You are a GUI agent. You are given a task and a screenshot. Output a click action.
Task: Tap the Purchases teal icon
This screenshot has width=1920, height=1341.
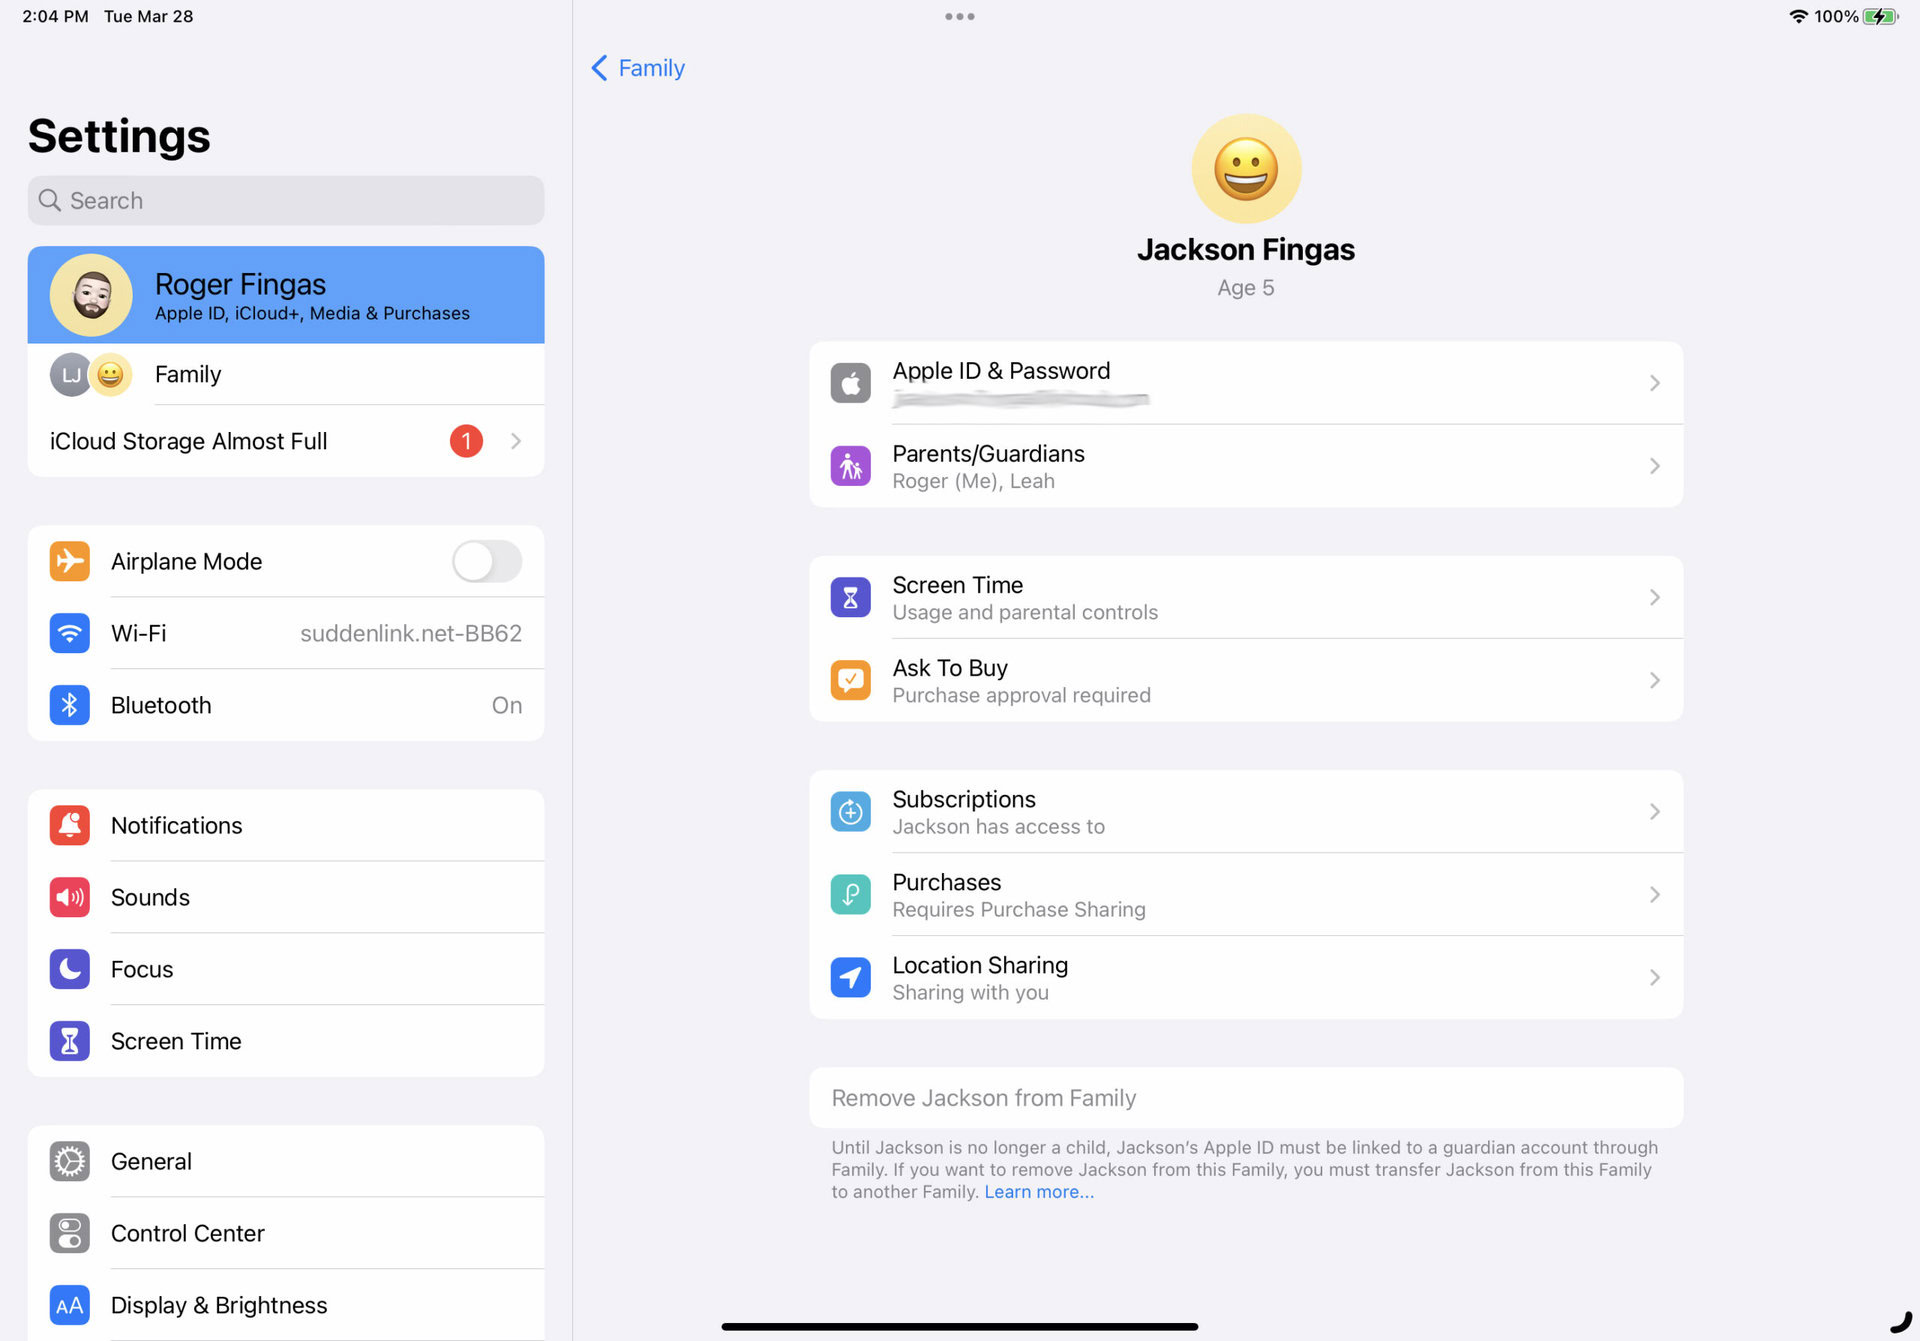click(x=850, y=894)
